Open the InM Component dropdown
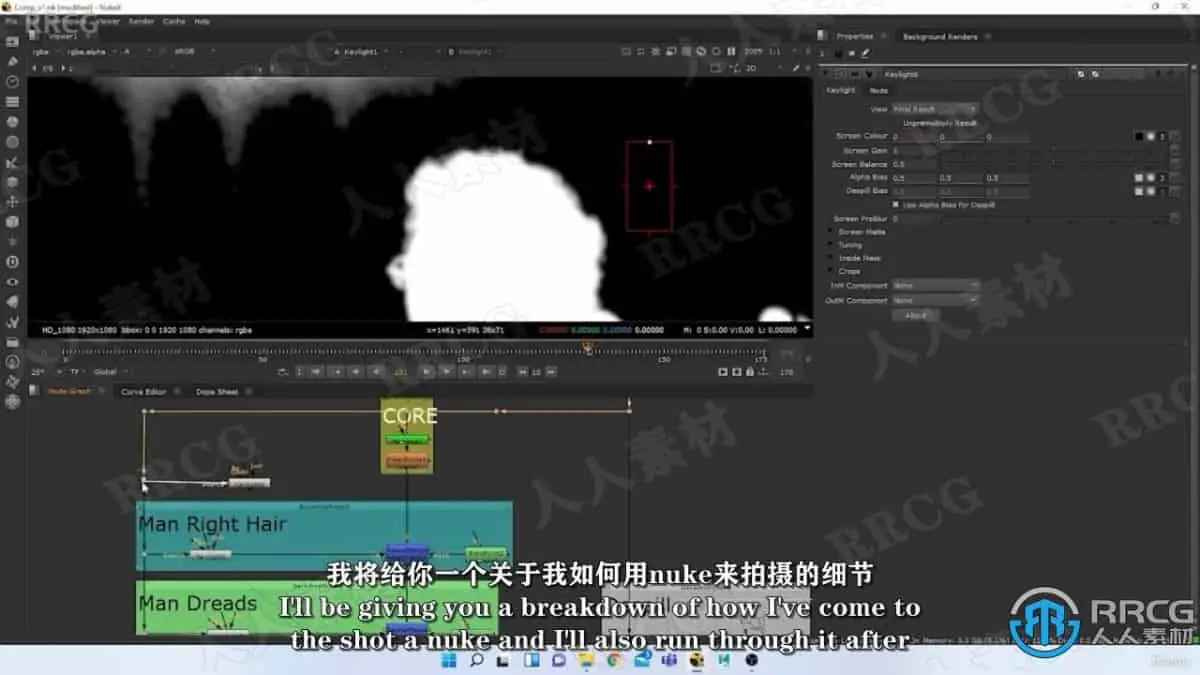1200x675 pixels. pos(934,286)
